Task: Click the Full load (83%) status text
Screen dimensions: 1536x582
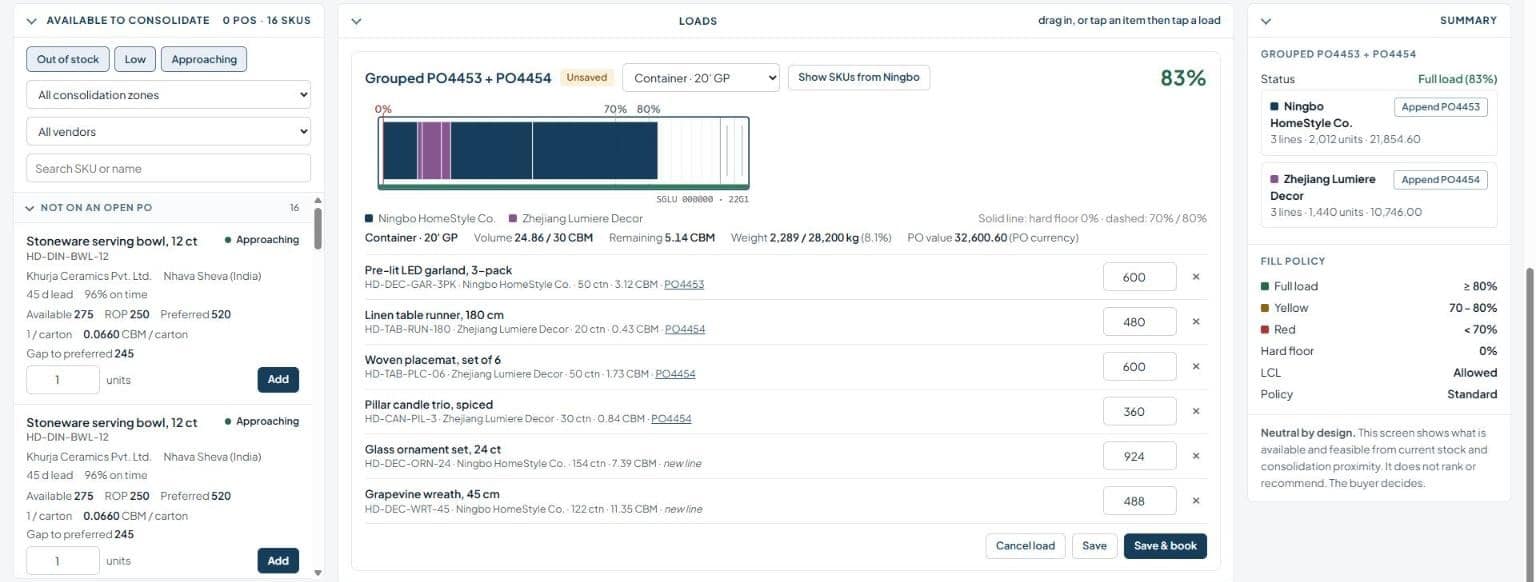Action: coord(1457,79)
